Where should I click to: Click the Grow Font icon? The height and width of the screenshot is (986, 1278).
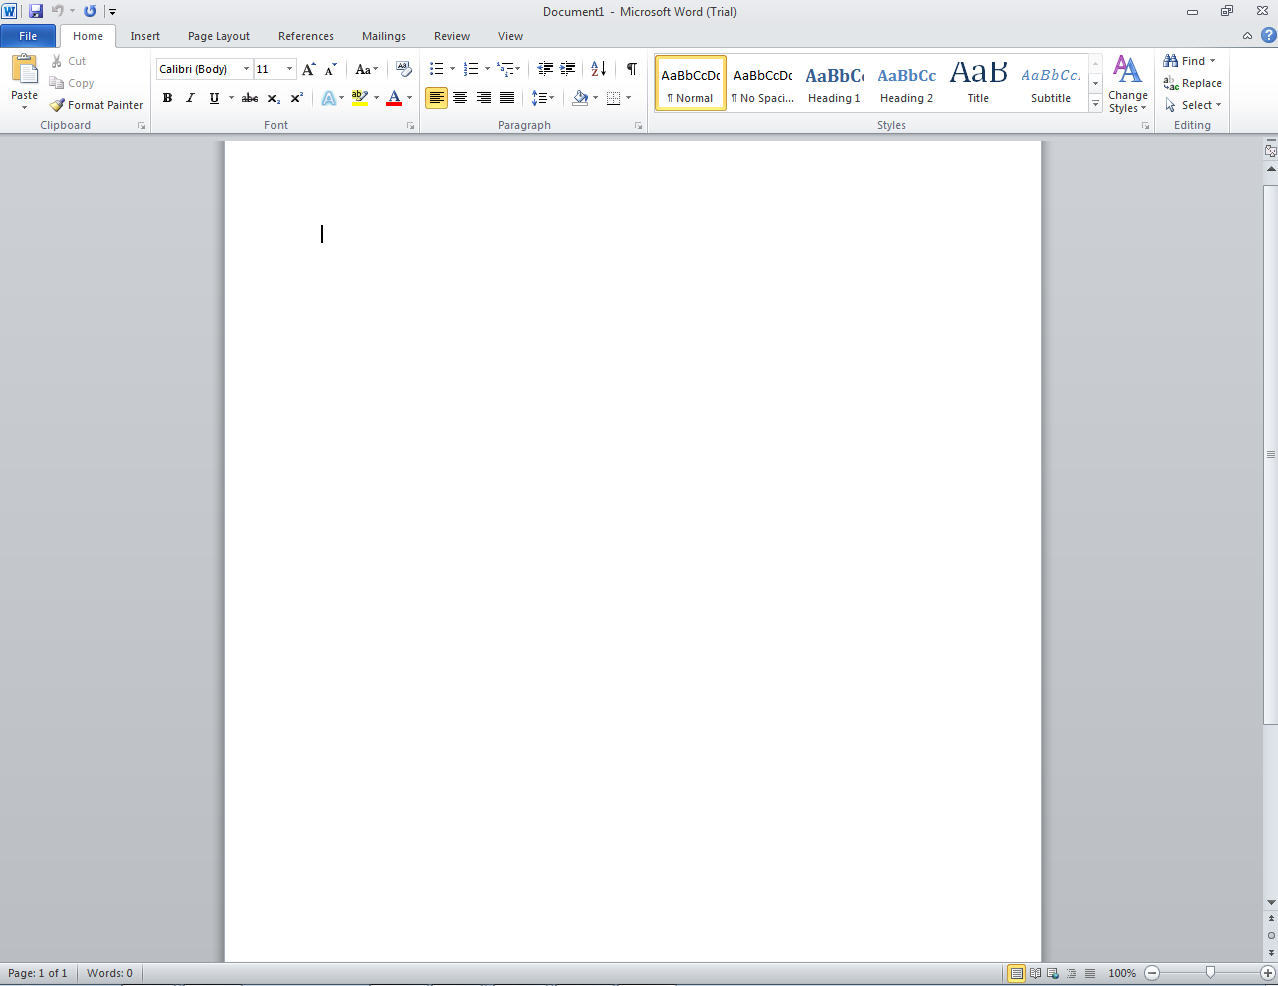point(308,69)
